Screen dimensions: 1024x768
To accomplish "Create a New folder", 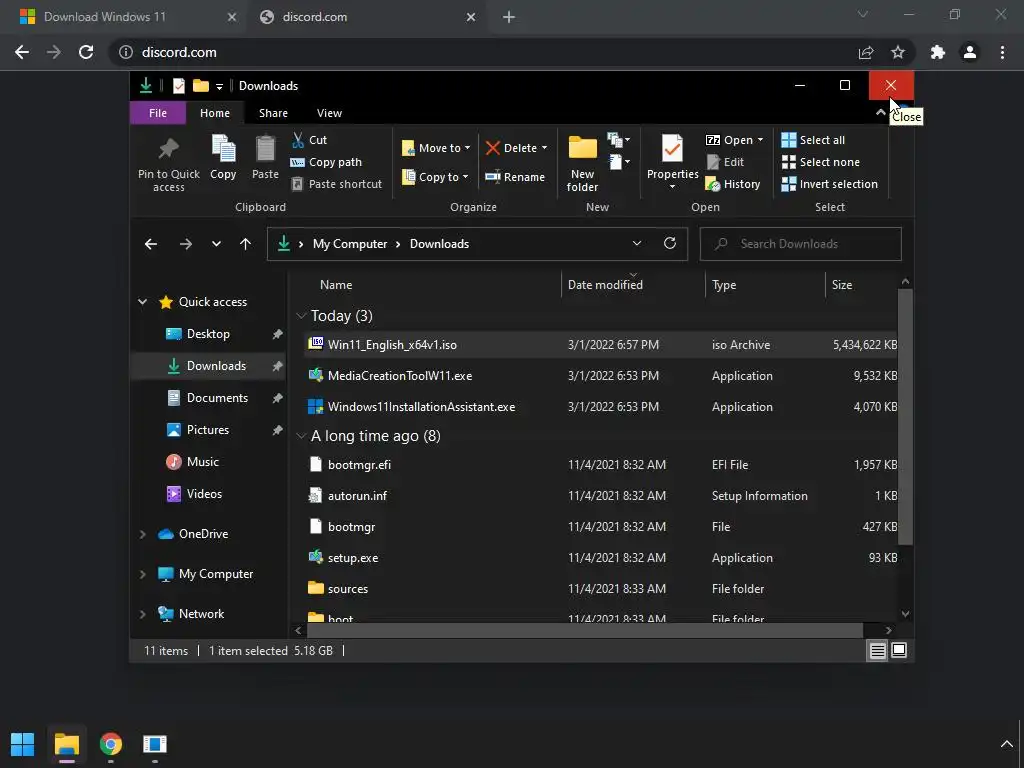I will [582, 163].
